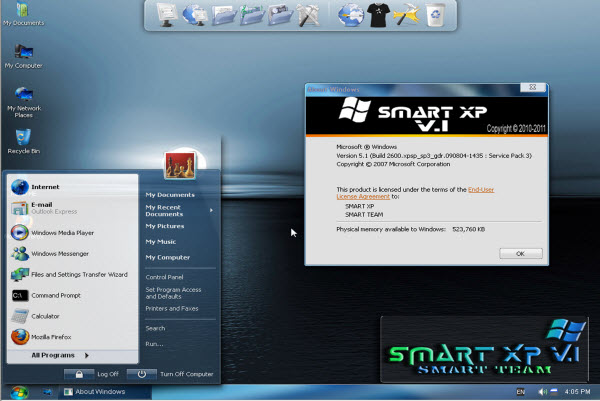Open the globe browser icon in dock
The width and height of the screenshot is (600, 401).
point(351,15)
